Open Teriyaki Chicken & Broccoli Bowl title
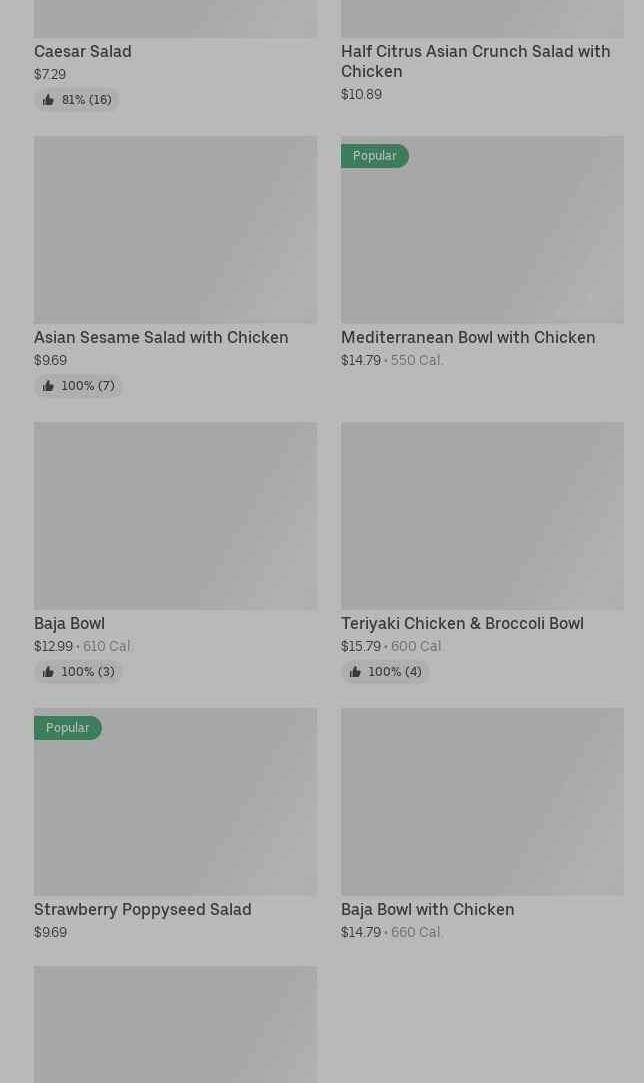The image size is (644, 1083). [461, 623]
